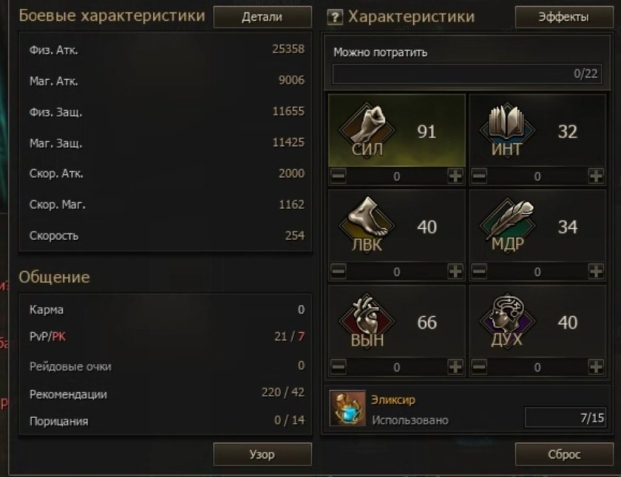Decrease СИЛ with the minus button

(x=338, y=176)
